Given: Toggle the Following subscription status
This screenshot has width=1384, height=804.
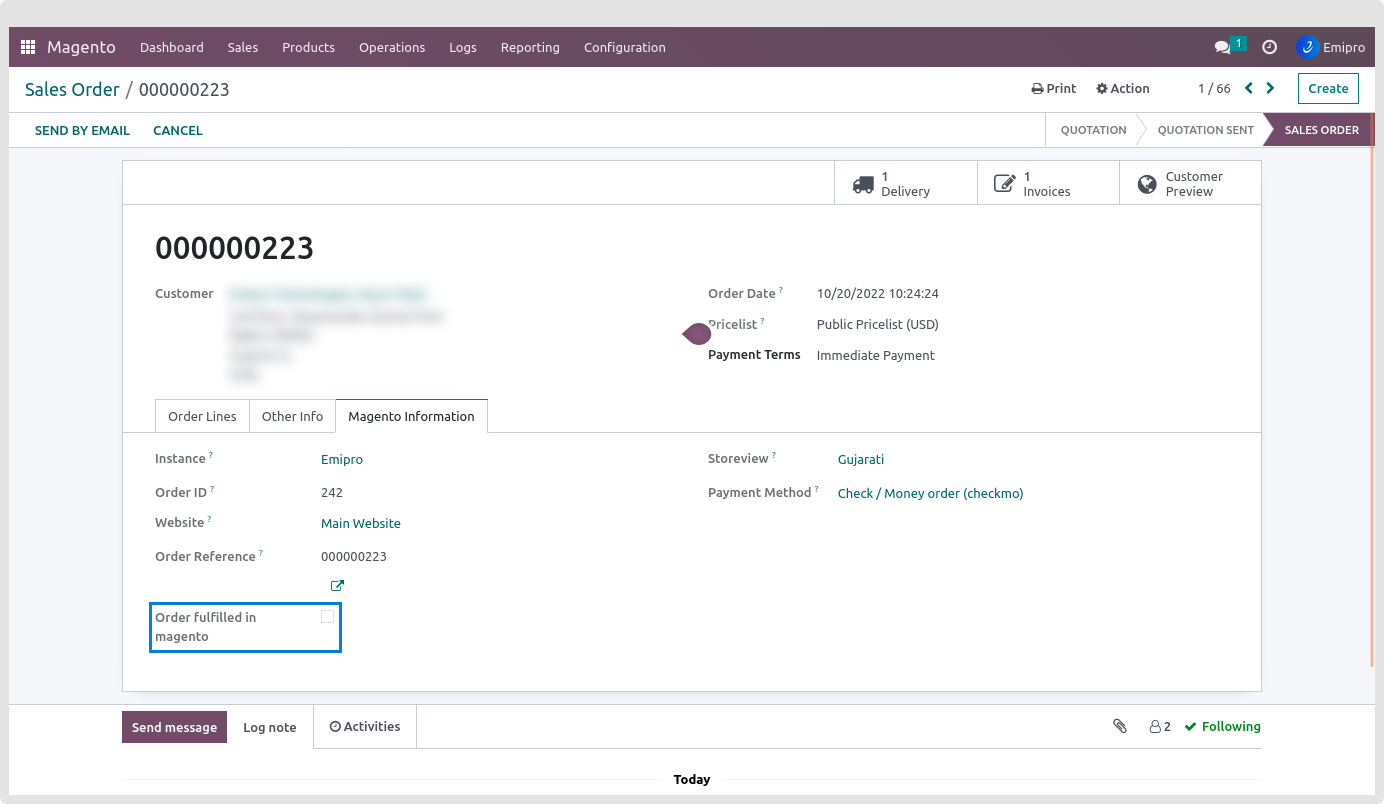Looking at the screenshot, I should [1222, 727].
